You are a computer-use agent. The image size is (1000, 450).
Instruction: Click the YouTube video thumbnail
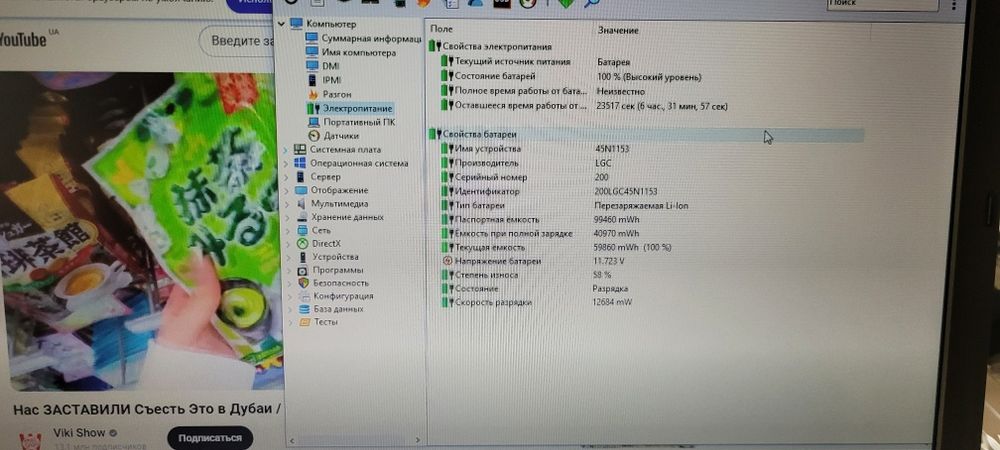142,230
